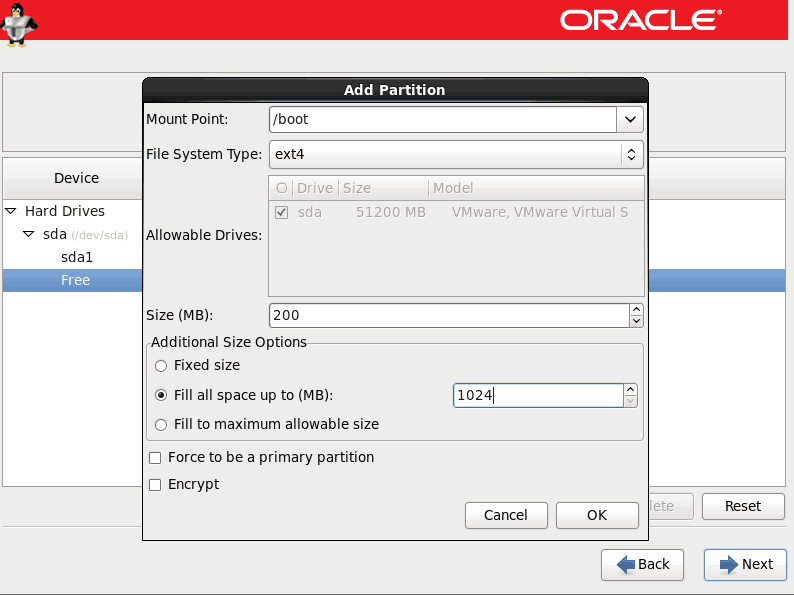794x595 pixels.
Task: Click the VMware Virtual S model cell
Action: coord(540,212)
